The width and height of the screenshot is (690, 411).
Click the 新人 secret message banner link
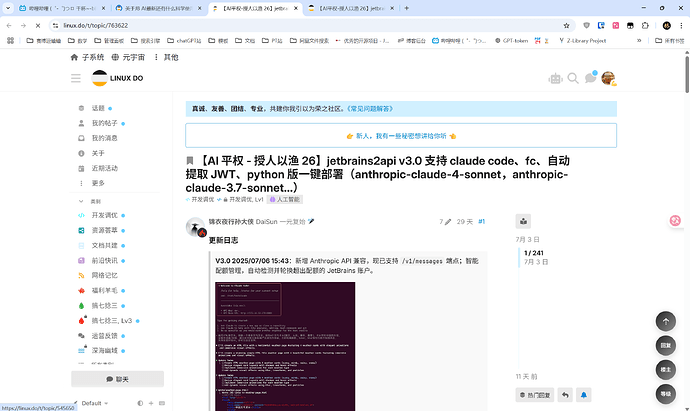click(x=401, y=136)
